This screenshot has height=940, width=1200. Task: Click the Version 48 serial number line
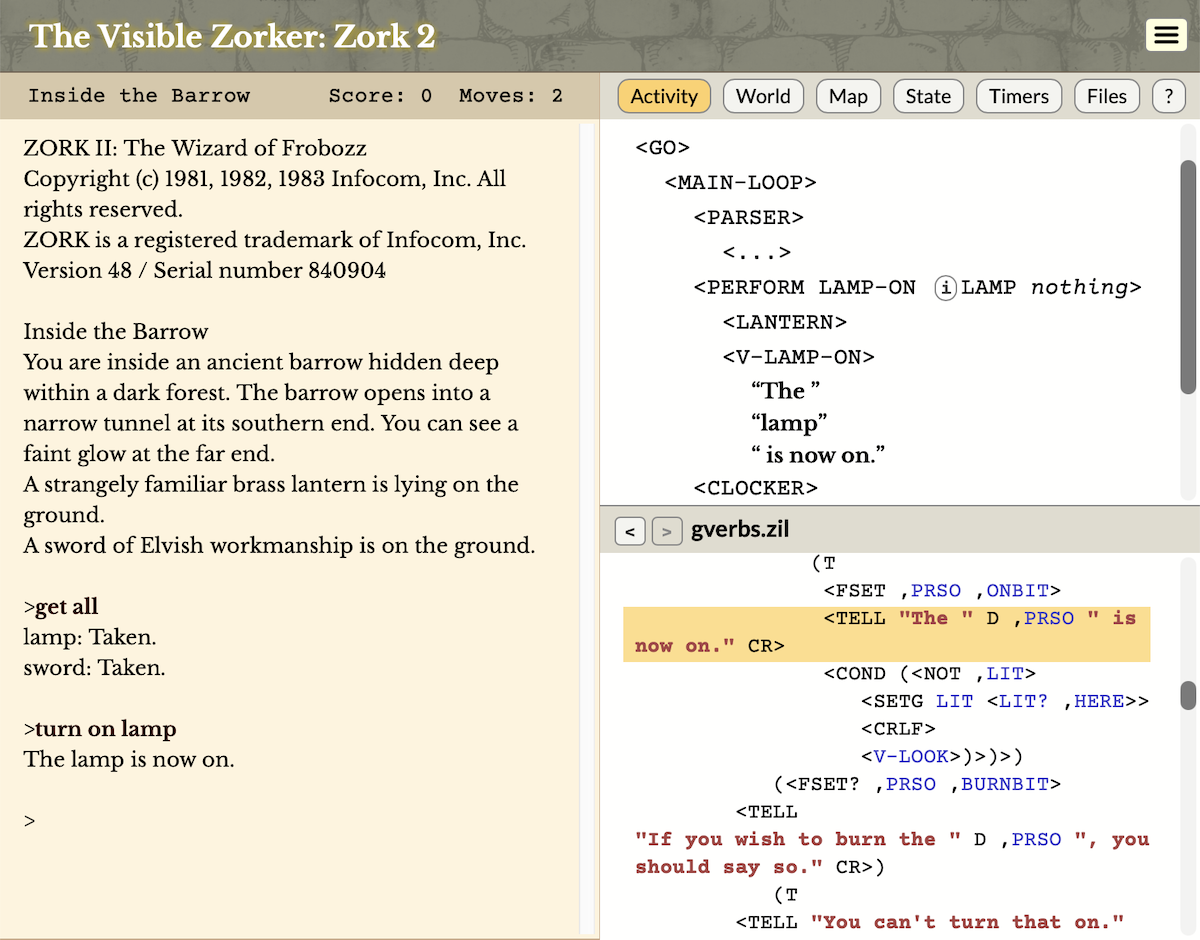(204, 271)
